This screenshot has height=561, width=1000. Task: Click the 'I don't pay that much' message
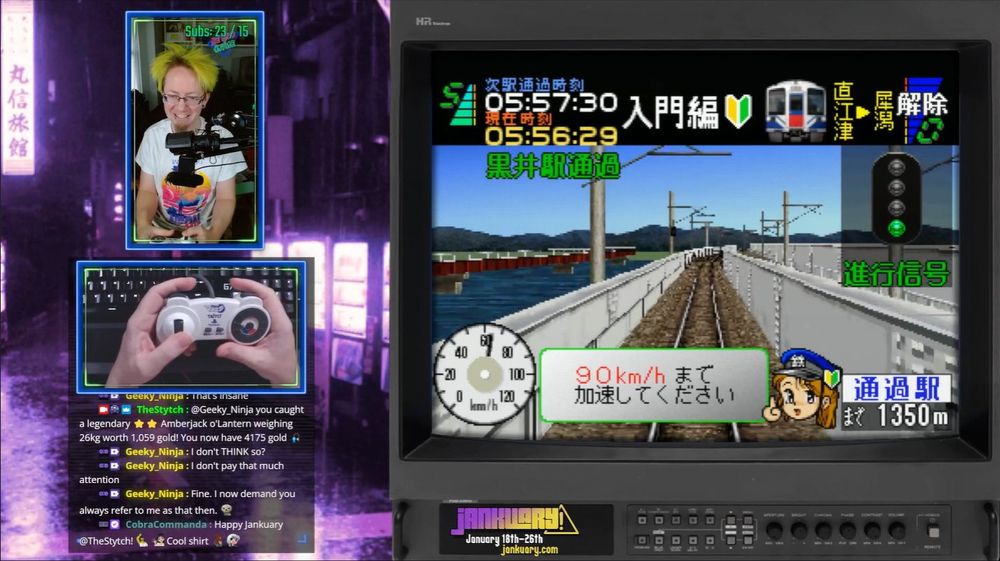[x=237, y=465]
